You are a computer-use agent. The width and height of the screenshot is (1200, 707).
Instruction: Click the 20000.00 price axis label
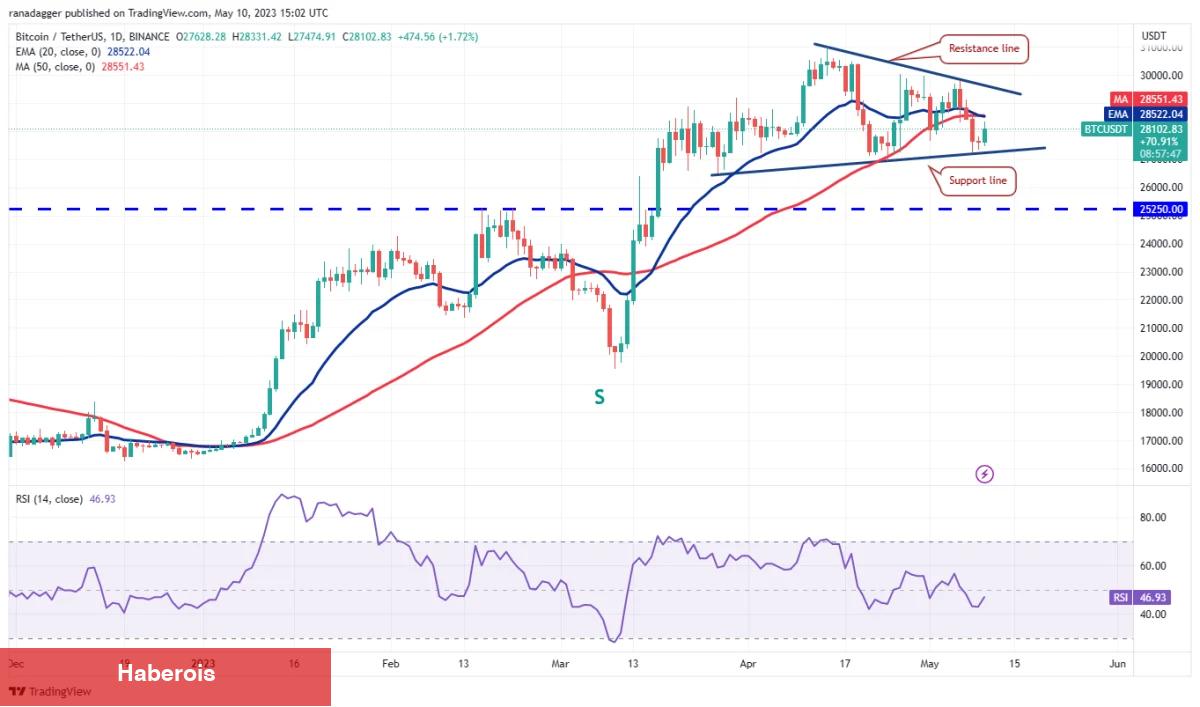pyautogui.click(x=1160, y=356)
